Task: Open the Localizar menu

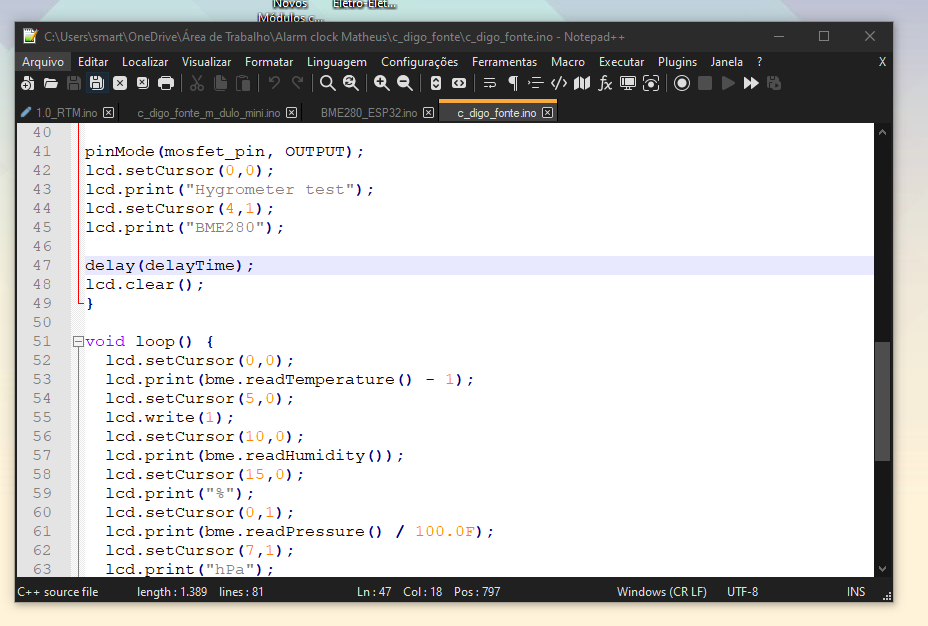Action: click(x=145, y=62)
